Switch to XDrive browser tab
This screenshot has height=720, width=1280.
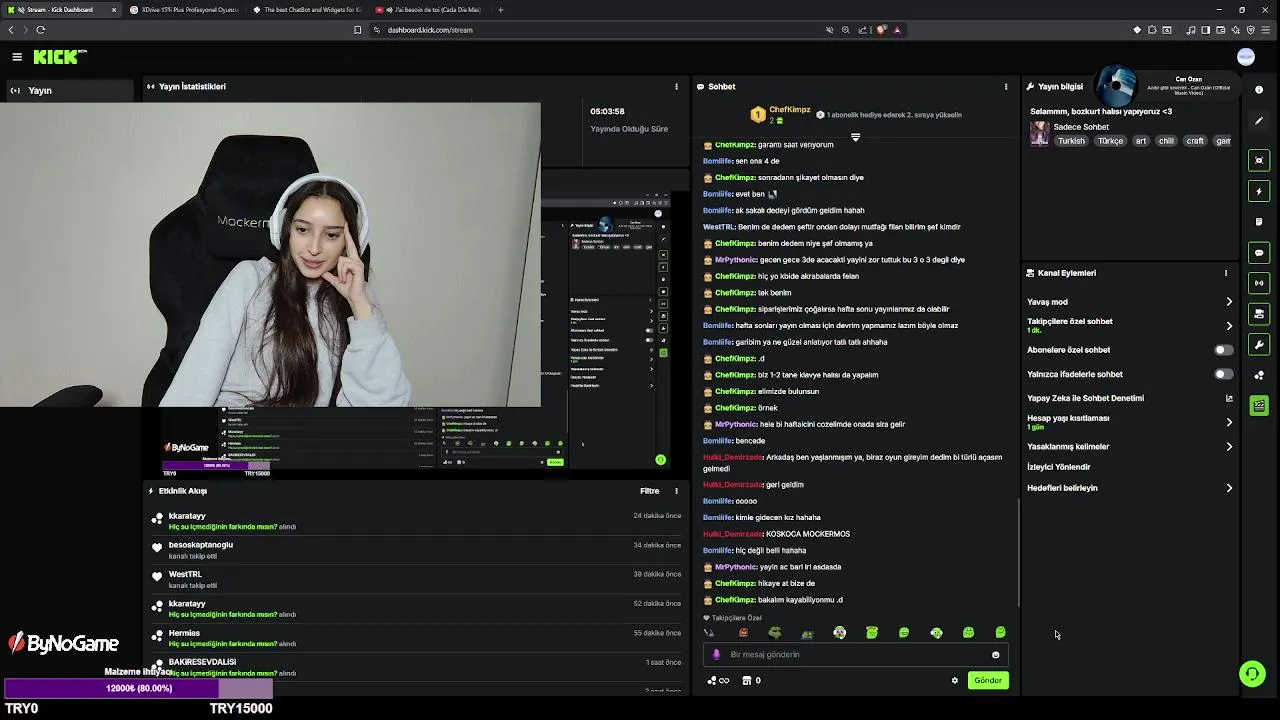(184, 10)
